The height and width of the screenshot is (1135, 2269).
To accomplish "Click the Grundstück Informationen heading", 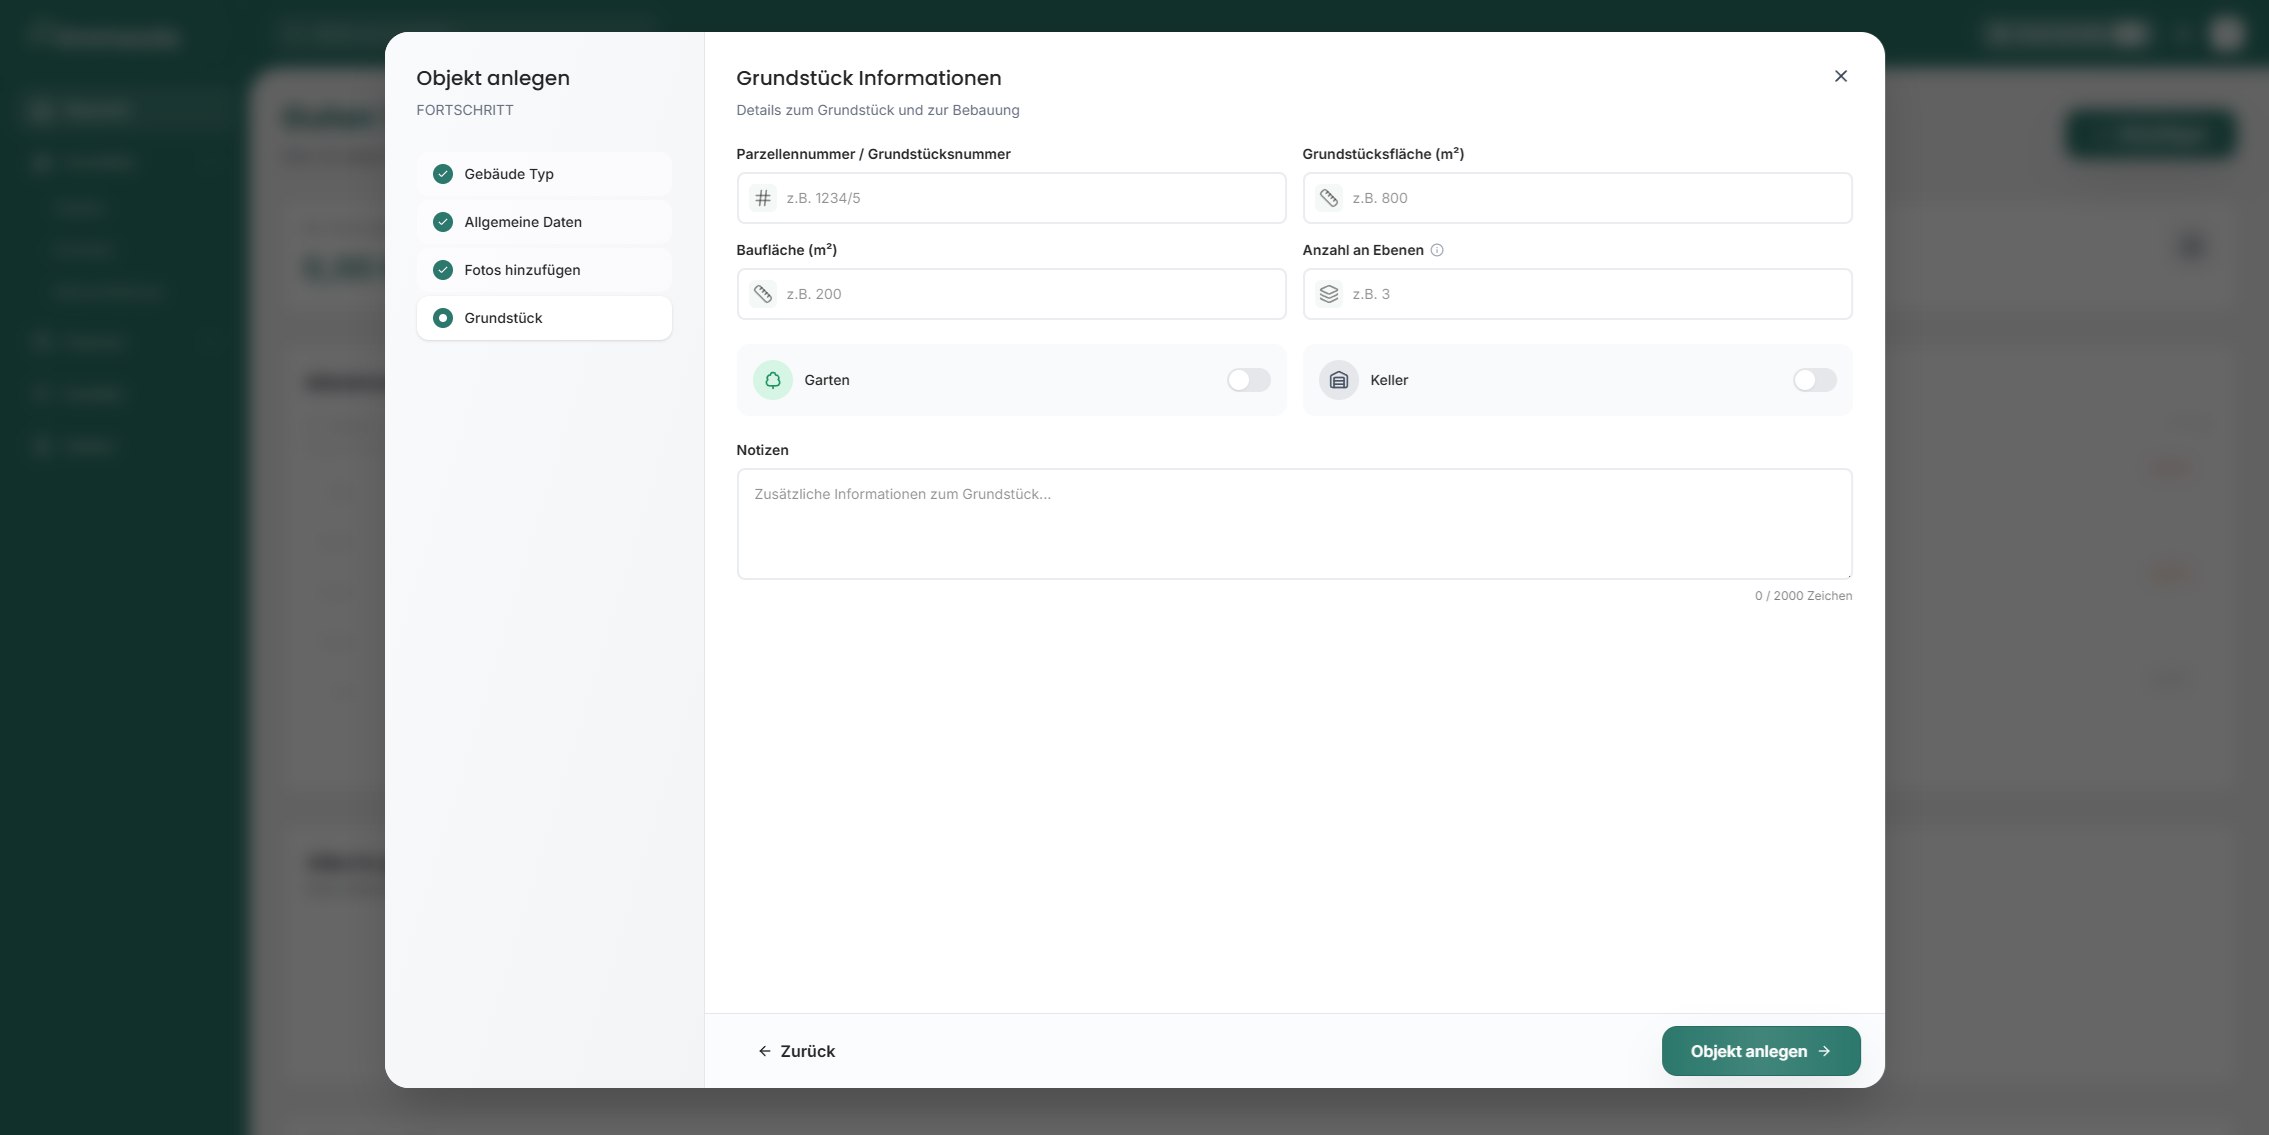I will (x=869, y=78).
